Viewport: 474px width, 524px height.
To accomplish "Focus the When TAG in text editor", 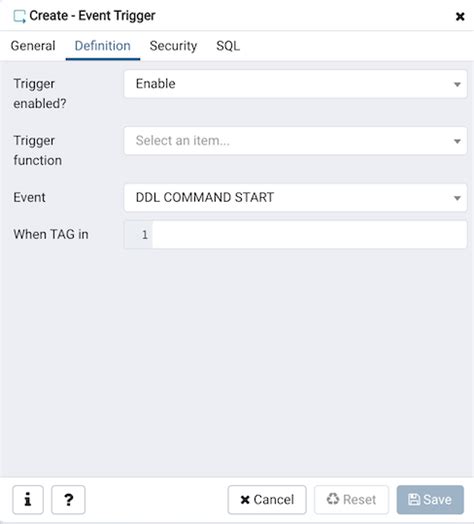I will (x=309, y=235).
